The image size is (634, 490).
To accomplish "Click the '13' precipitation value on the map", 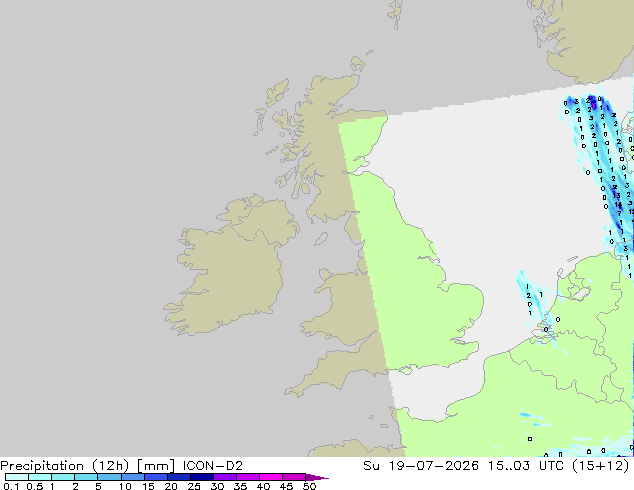I will click(x=617, y=196).
